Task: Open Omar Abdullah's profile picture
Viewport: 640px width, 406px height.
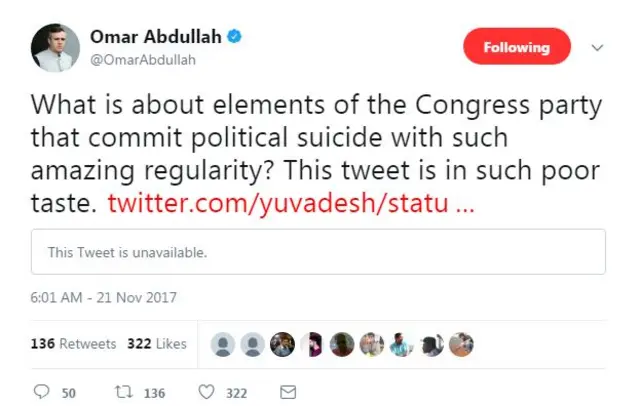Action: pos(55,47)
